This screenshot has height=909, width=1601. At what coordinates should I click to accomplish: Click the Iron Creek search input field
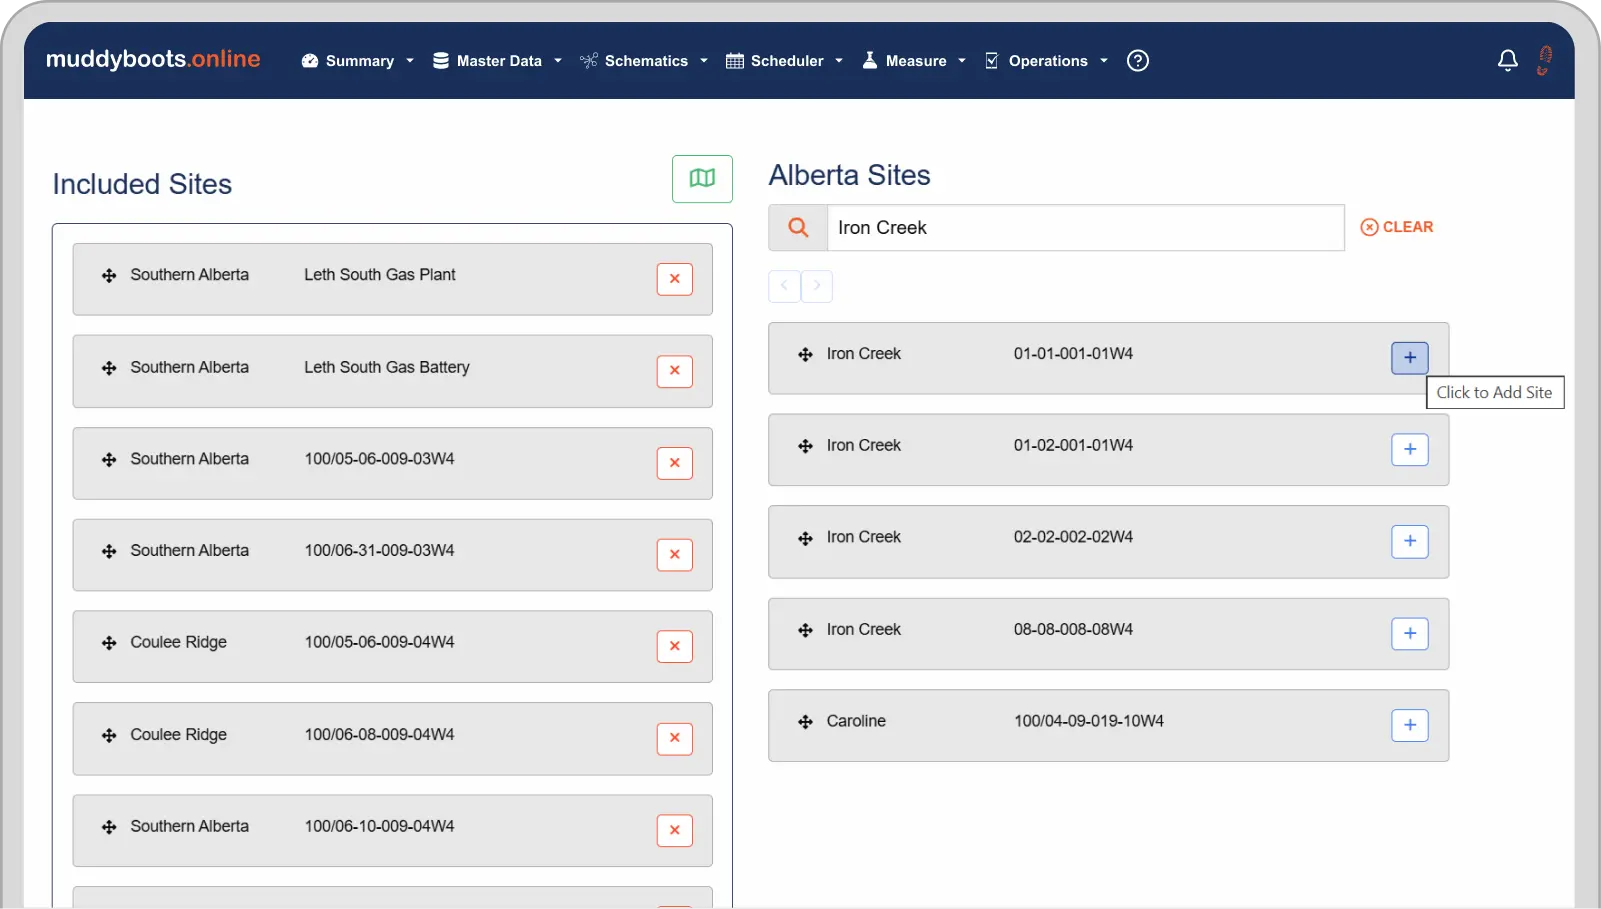tap(1085, 228)
